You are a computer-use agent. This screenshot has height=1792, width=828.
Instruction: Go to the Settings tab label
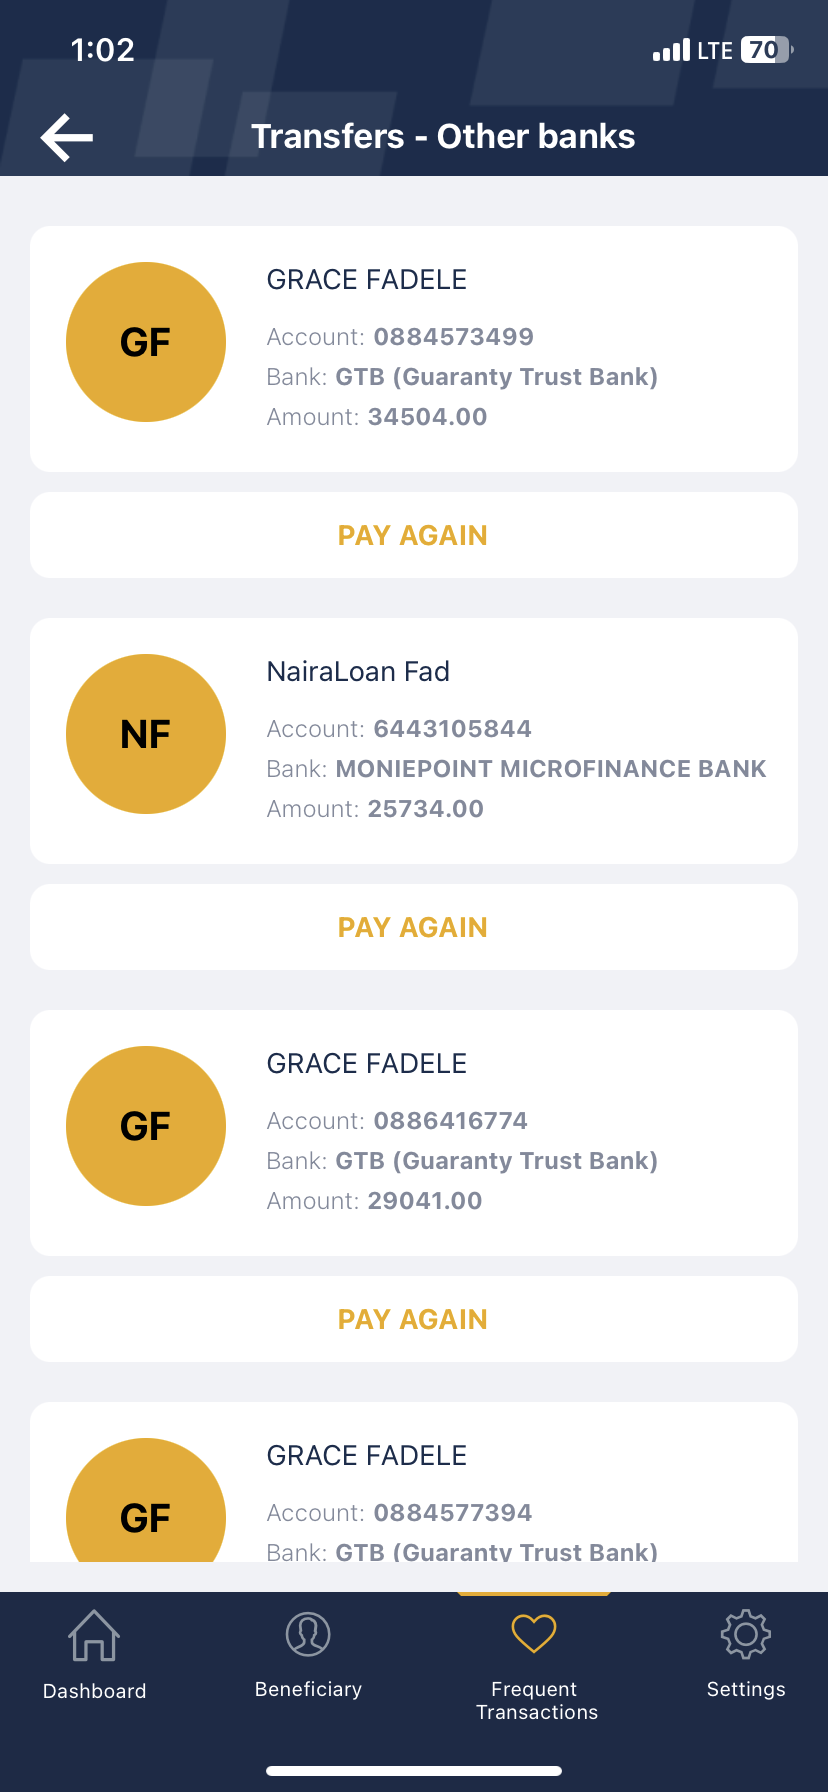[746, 1689]
